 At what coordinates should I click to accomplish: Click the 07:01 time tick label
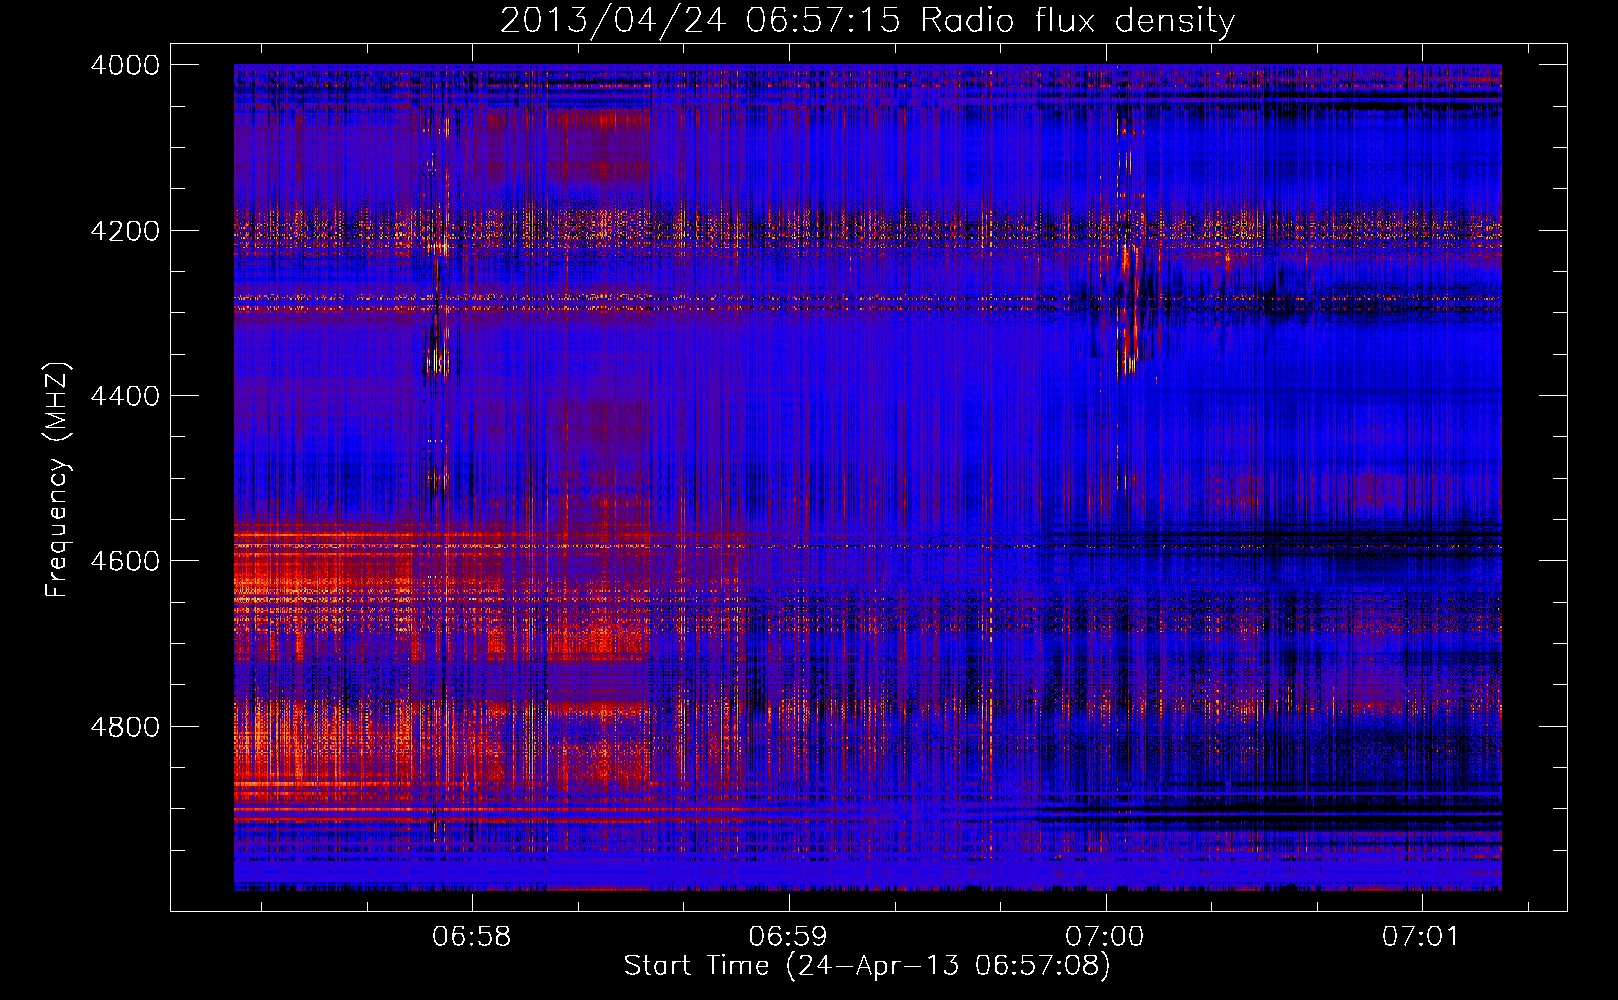(x=1421, y=937)
